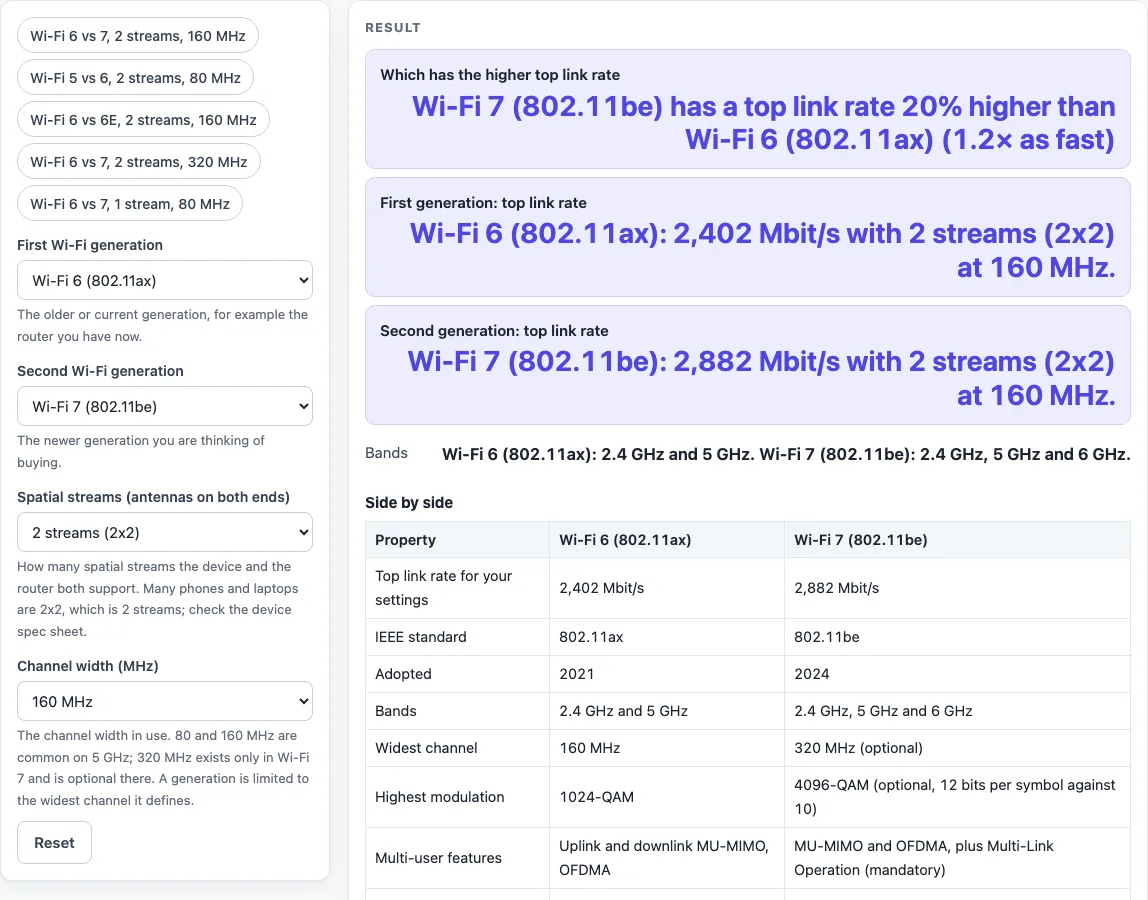Click the 'Widest channel' row label

pyautogui.click(x=458, y=748)
